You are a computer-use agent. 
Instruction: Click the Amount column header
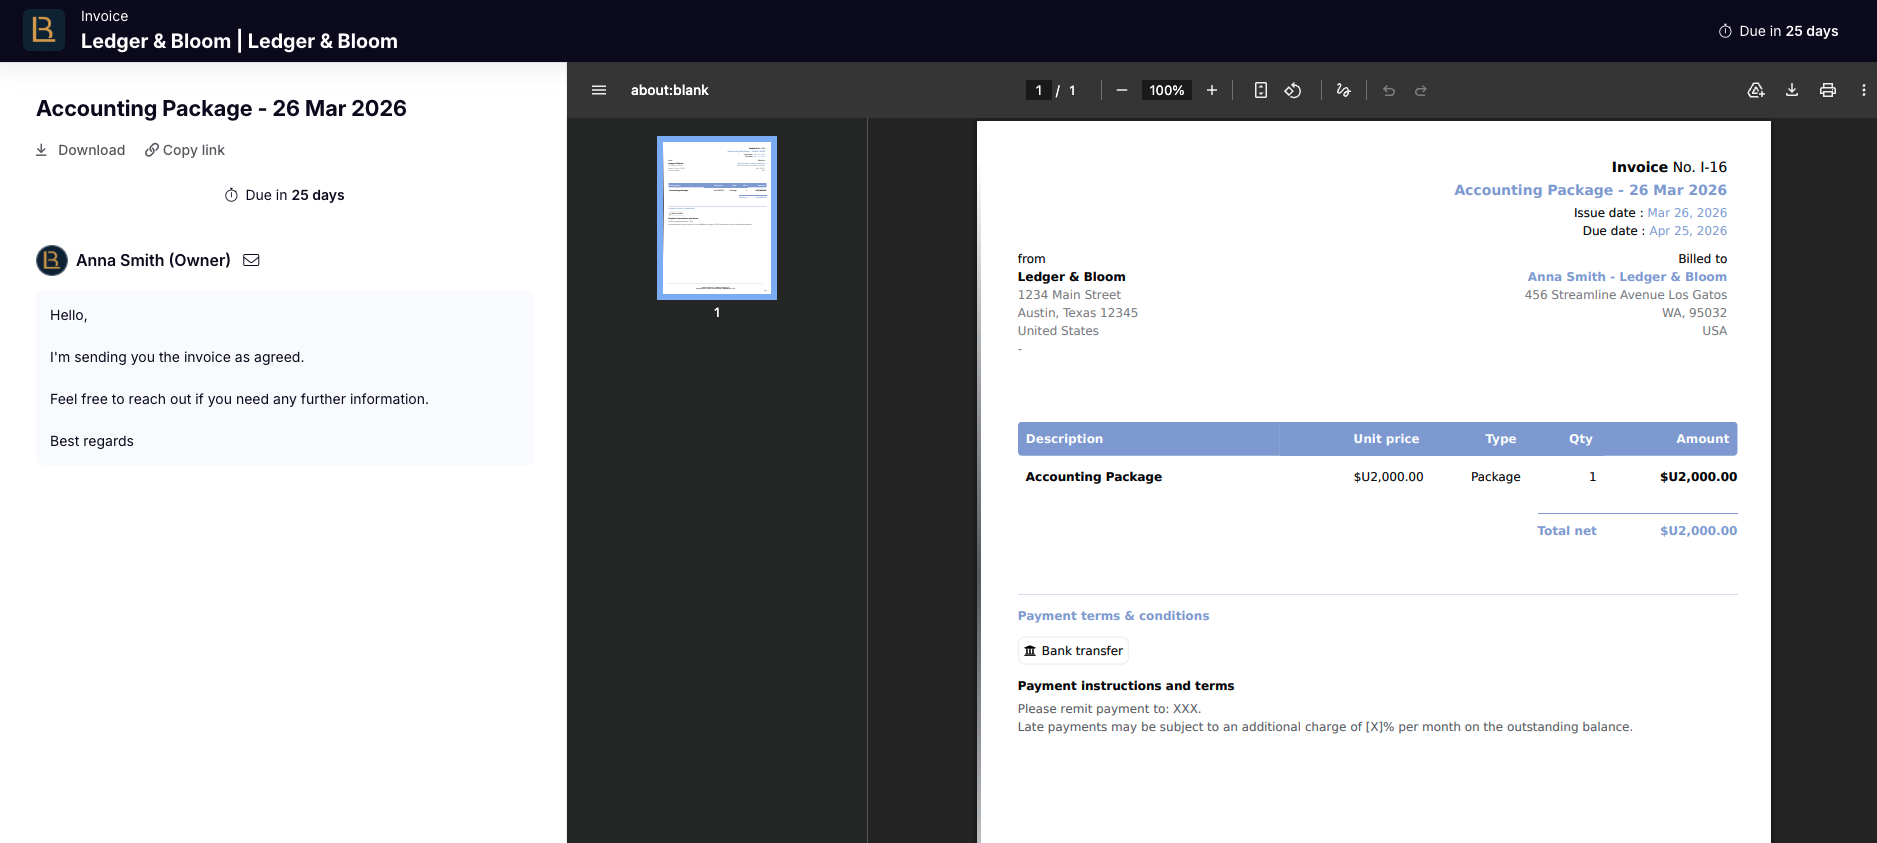(x=1702, y=439)
